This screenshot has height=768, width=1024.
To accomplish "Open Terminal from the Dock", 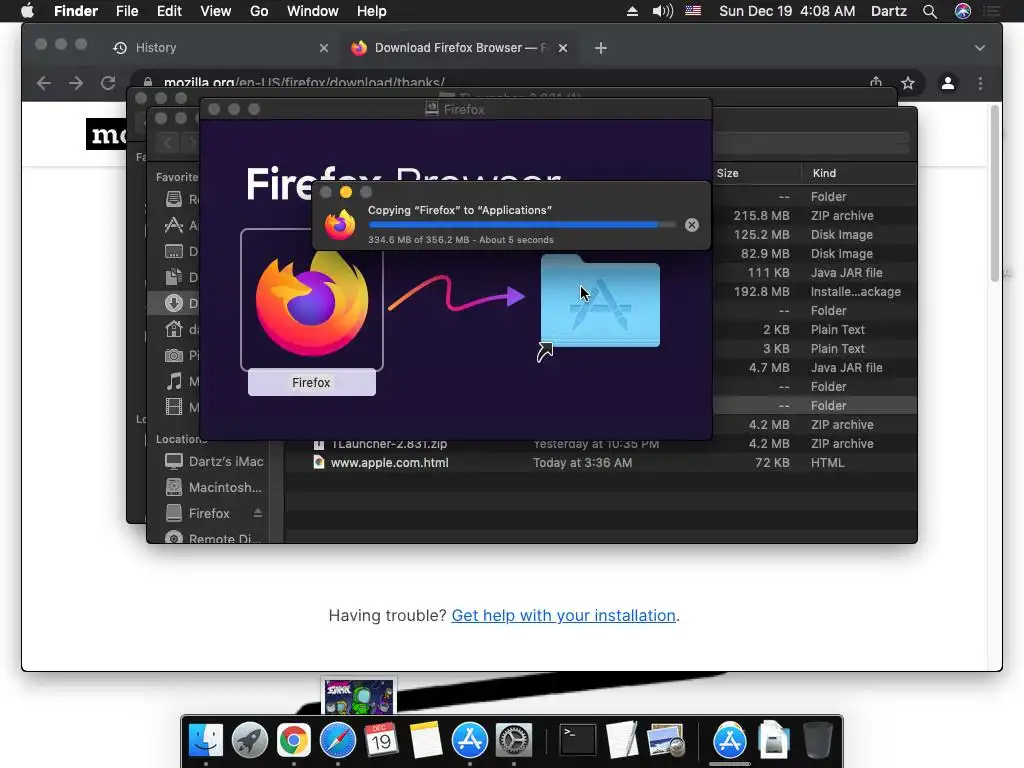I will click(578, 741).
